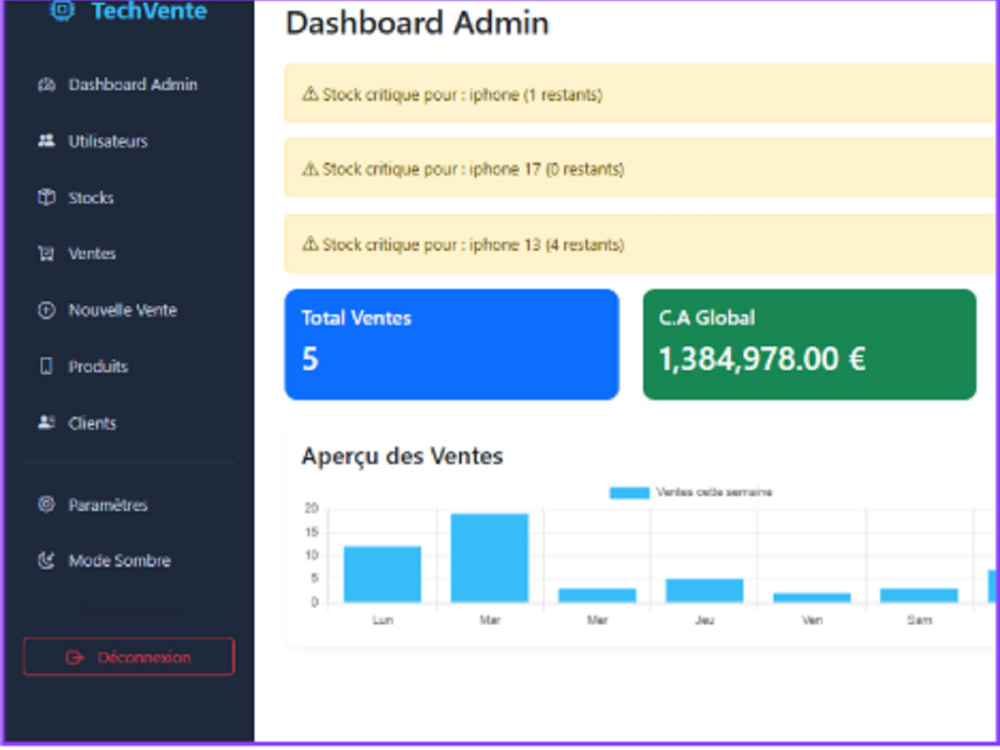1000x750 pixels.
Task: Click 'Stock critique pour : iphone 13 (4 restants)' text
Action: point(473,244)
